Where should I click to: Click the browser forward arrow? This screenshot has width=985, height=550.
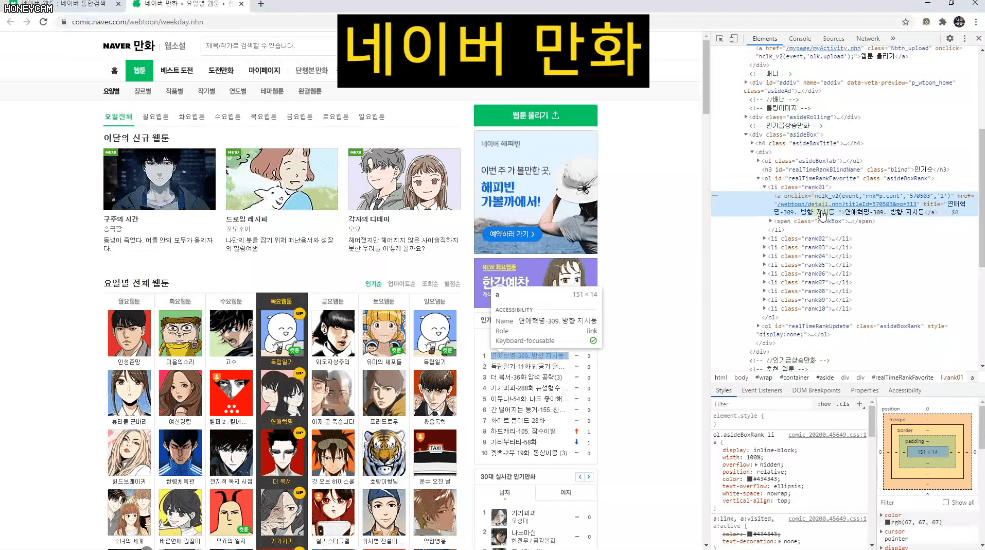point(26,21)
